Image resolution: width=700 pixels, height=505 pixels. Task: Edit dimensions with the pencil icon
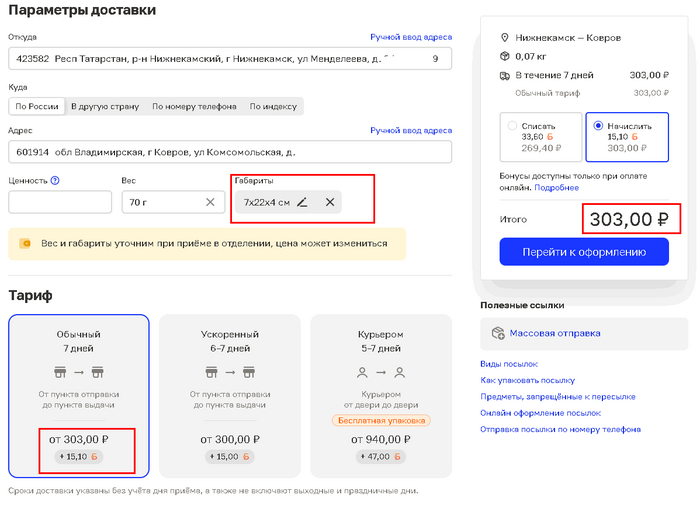coord(303,202)
